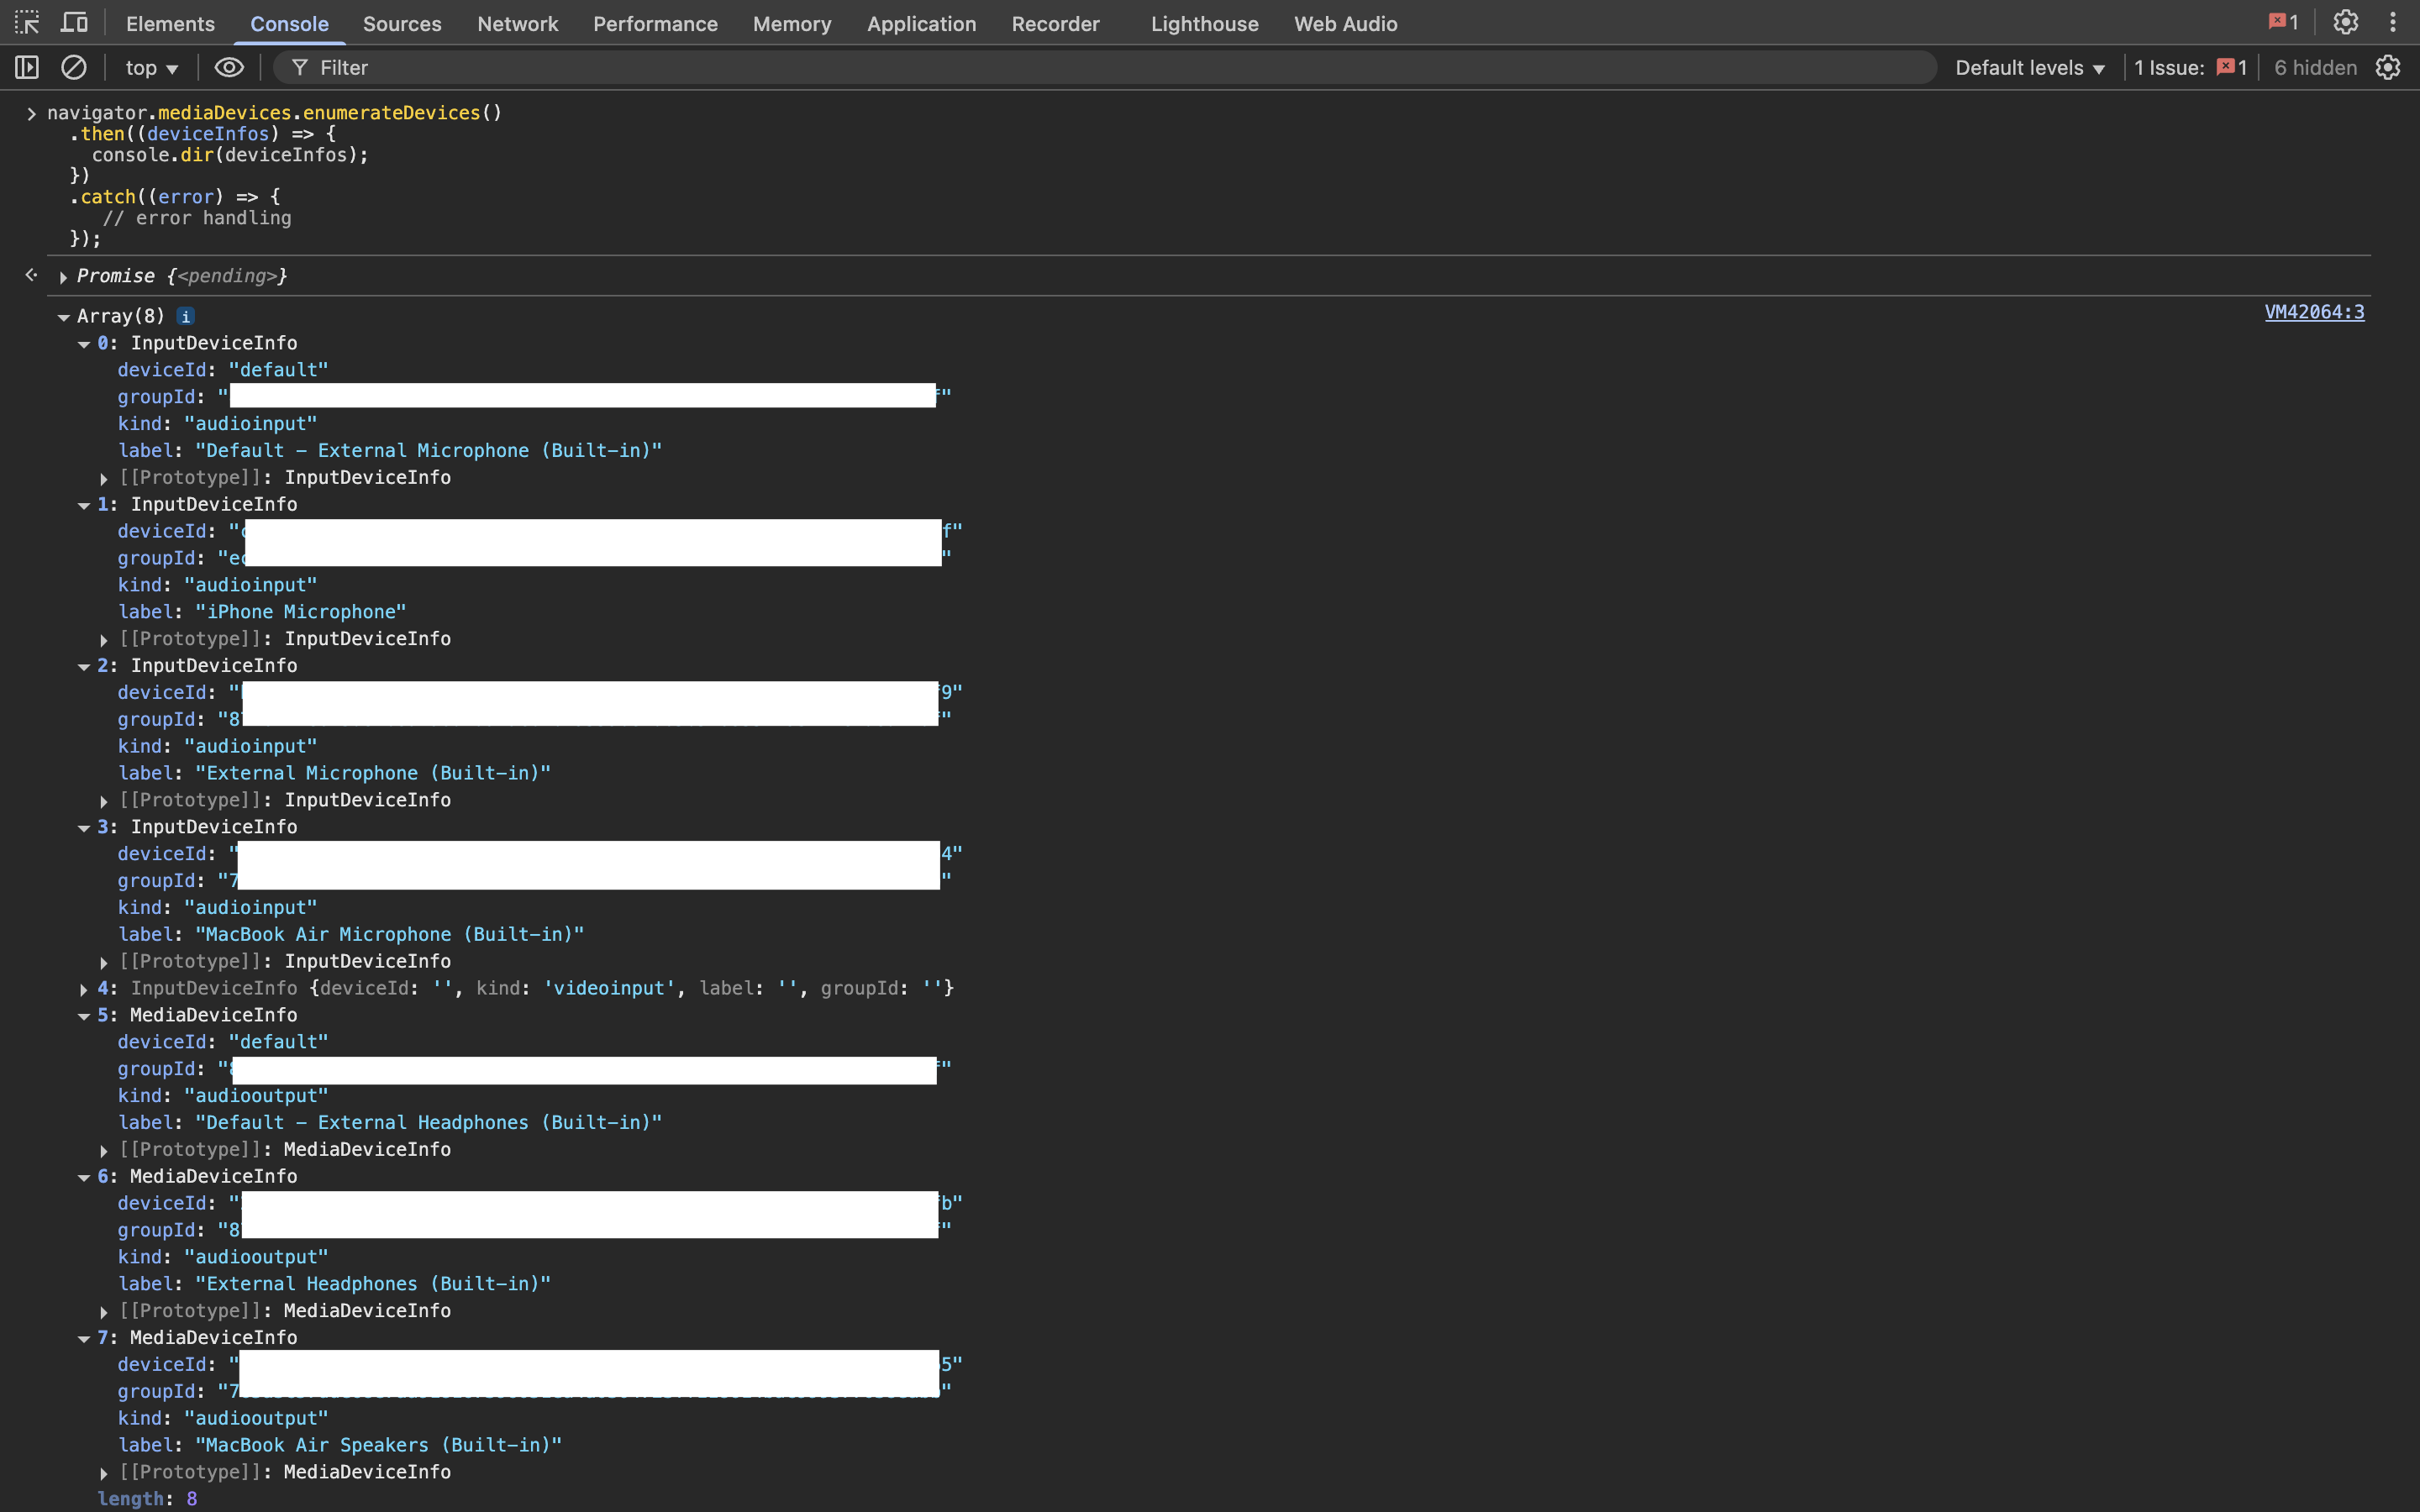2420x1512 pixels.
Task: Click label "Default - External Microphone (Built-in)"
Action: pos(428,451)
